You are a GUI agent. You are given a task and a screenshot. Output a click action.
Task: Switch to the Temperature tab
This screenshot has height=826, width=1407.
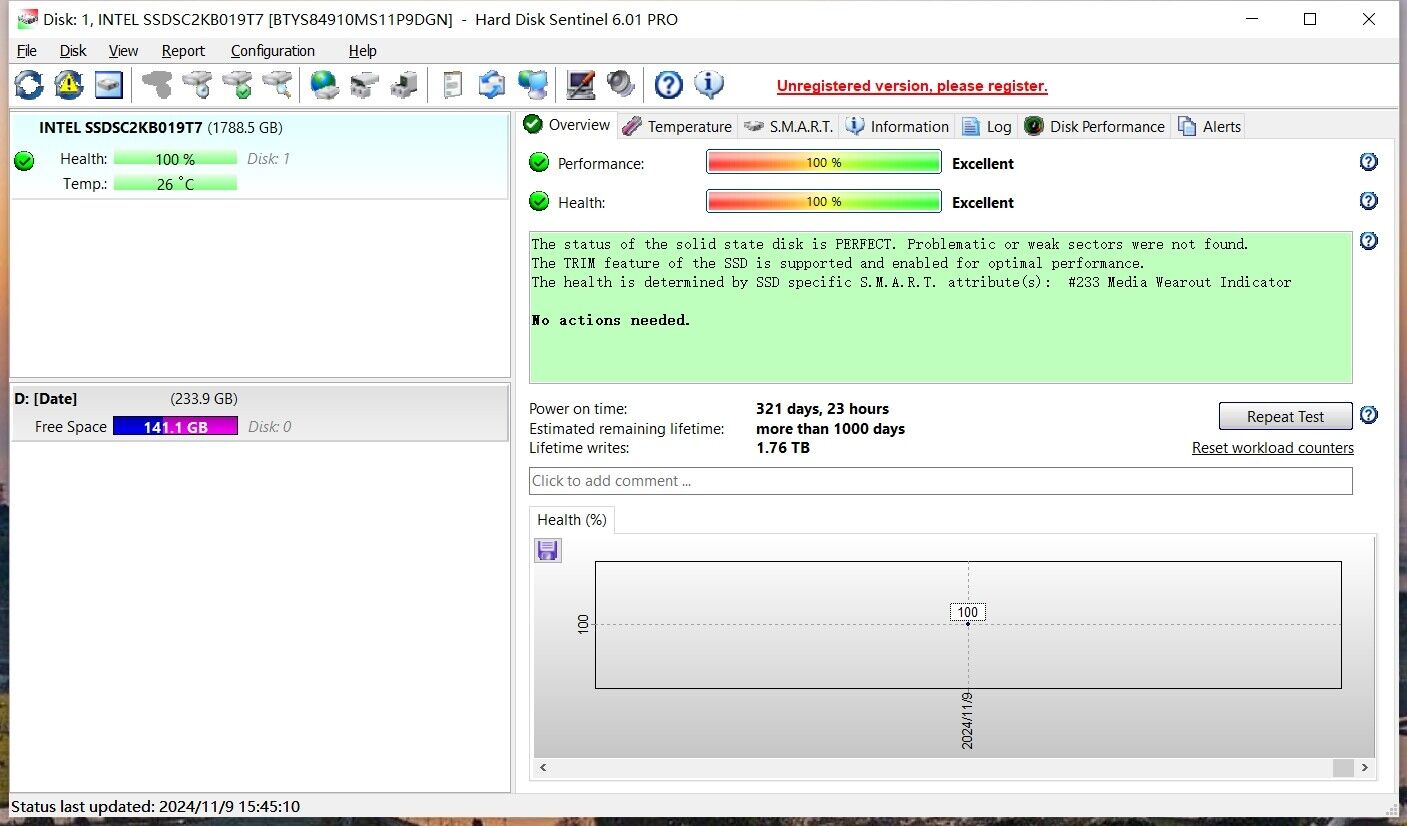coord(678,126)
